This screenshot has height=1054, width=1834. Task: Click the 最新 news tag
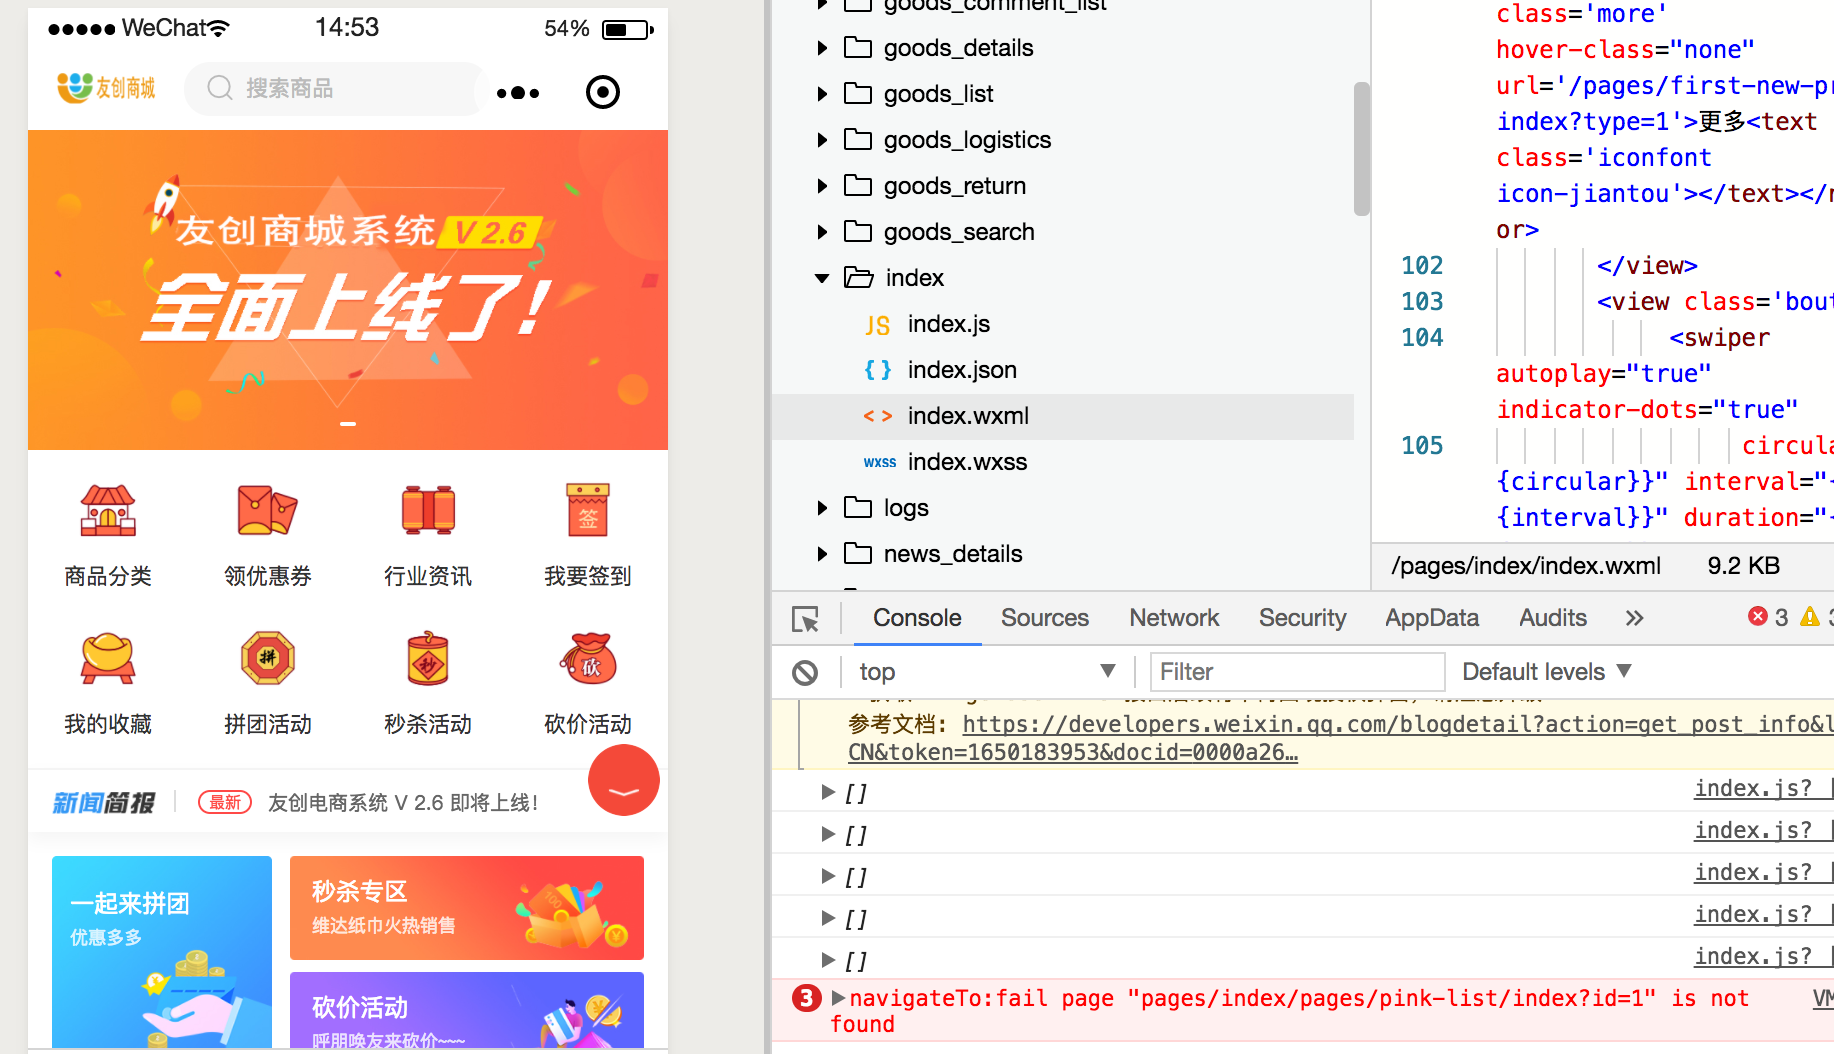coord(225,802)
